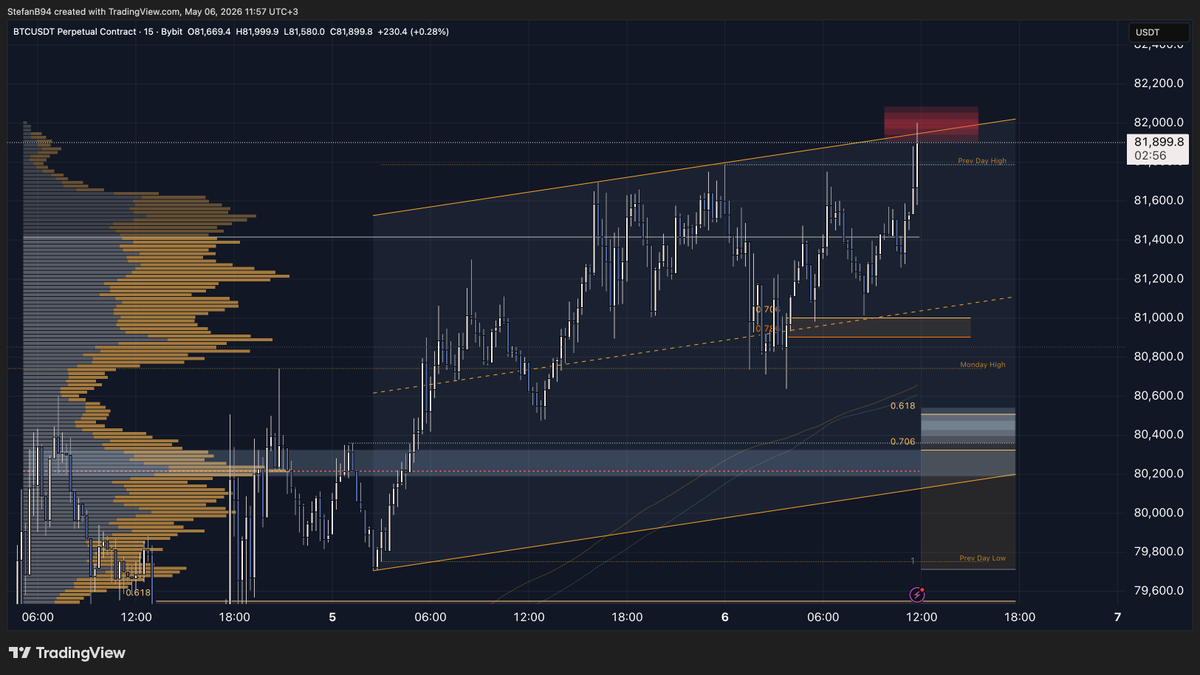
Task: Select the Prev Day High label
Action: [x=982, y=161]
